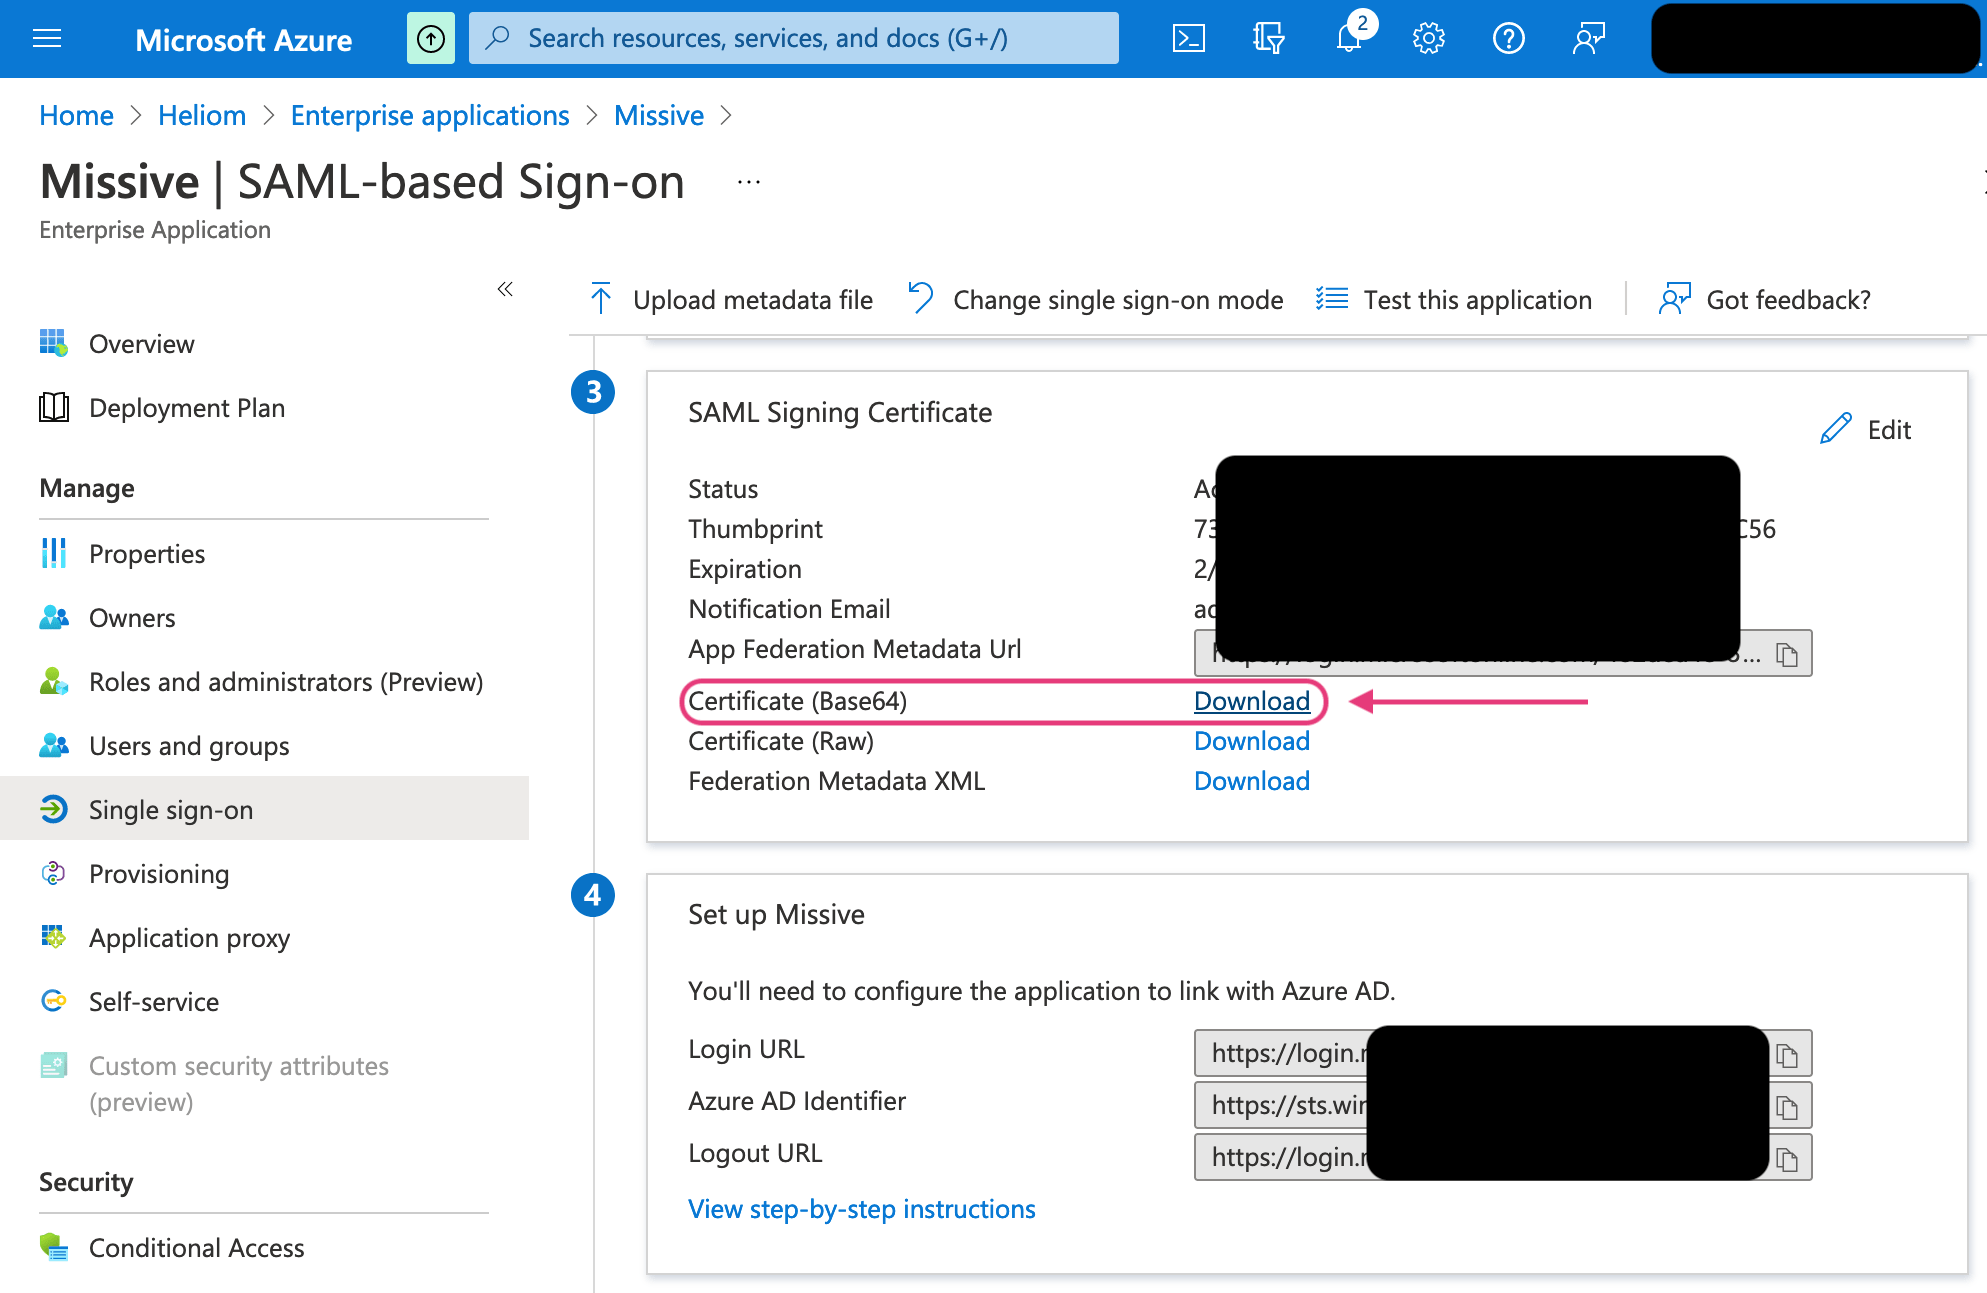Open the notifications bell
1987x1293 pixels.
[x=1349, y=38]
